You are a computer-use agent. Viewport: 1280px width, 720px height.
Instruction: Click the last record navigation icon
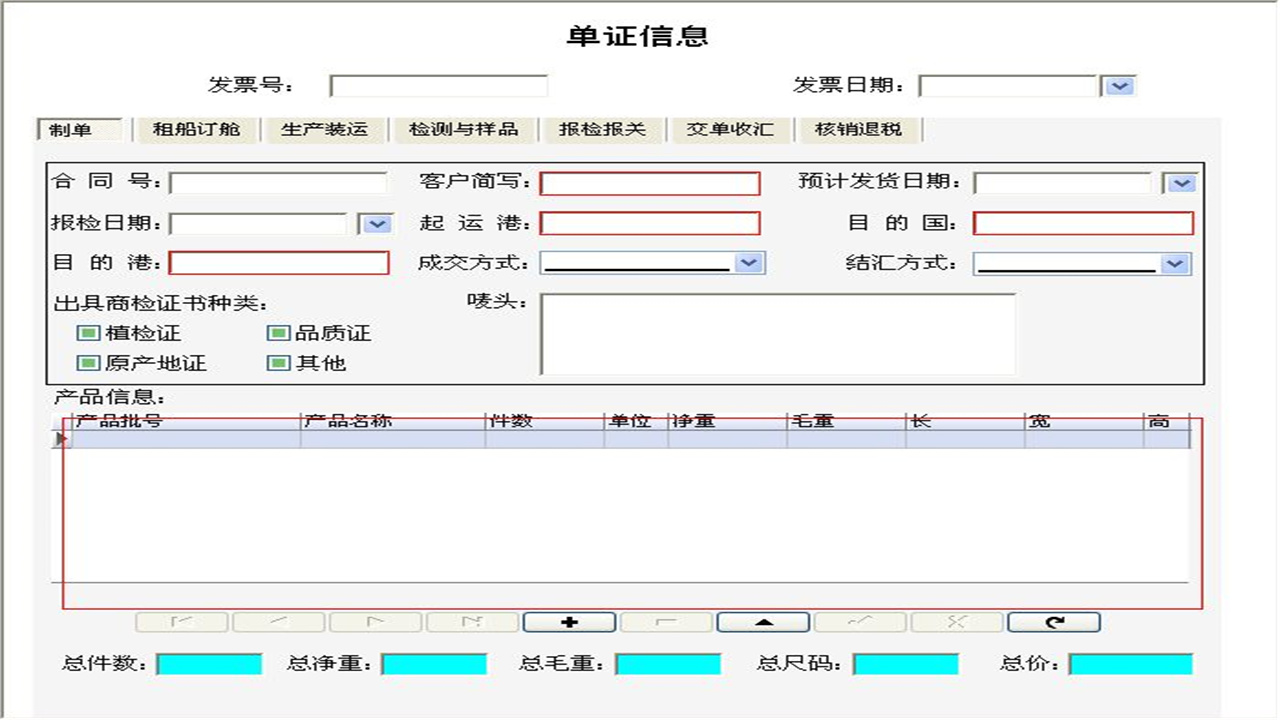pos(470,621)
